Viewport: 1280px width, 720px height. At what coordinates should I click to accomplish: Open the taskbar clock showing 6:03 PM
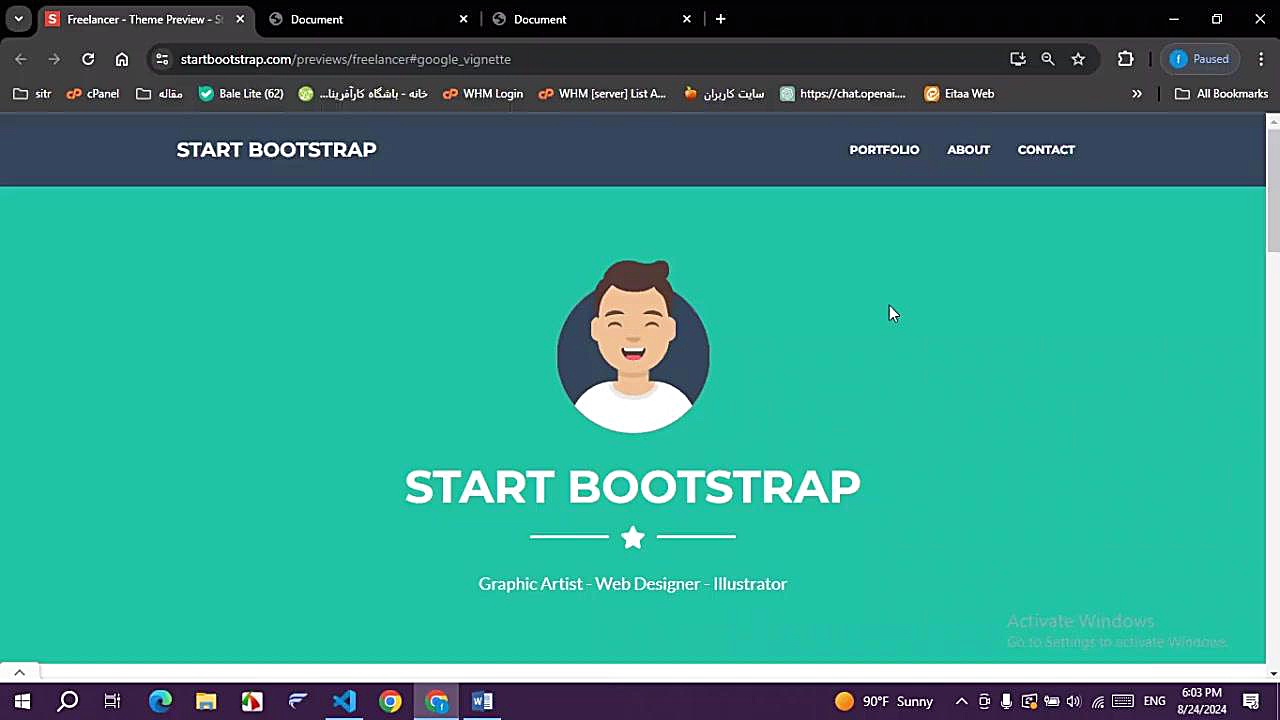(1201, 701)
